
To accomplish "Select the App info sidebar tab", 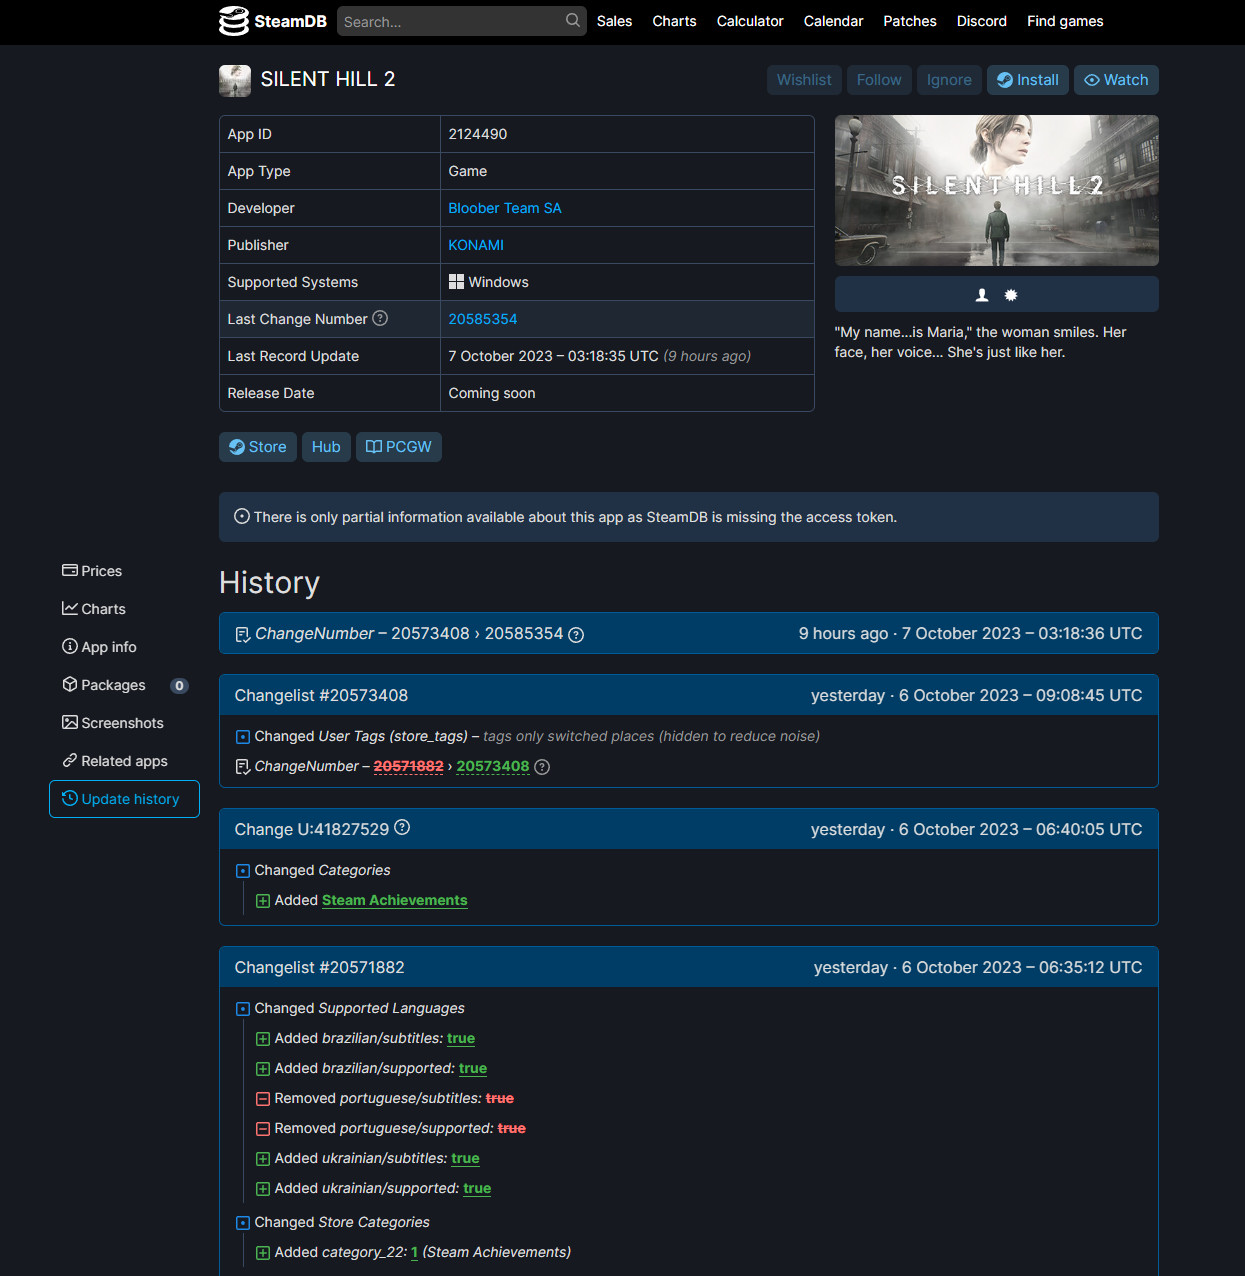I will pos(124,647).
